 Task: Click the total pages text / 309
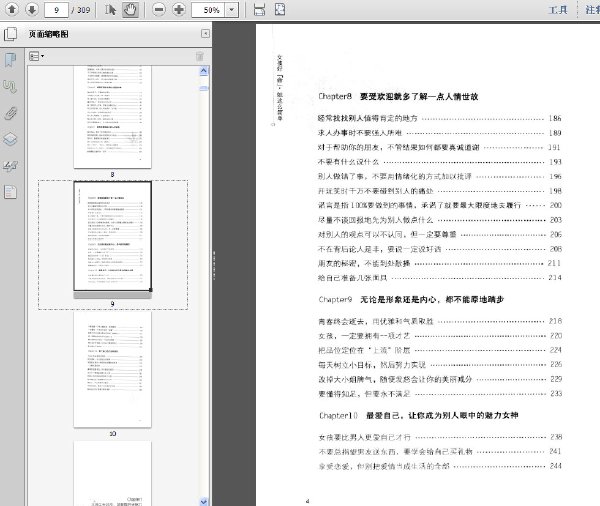click(81, 10)
